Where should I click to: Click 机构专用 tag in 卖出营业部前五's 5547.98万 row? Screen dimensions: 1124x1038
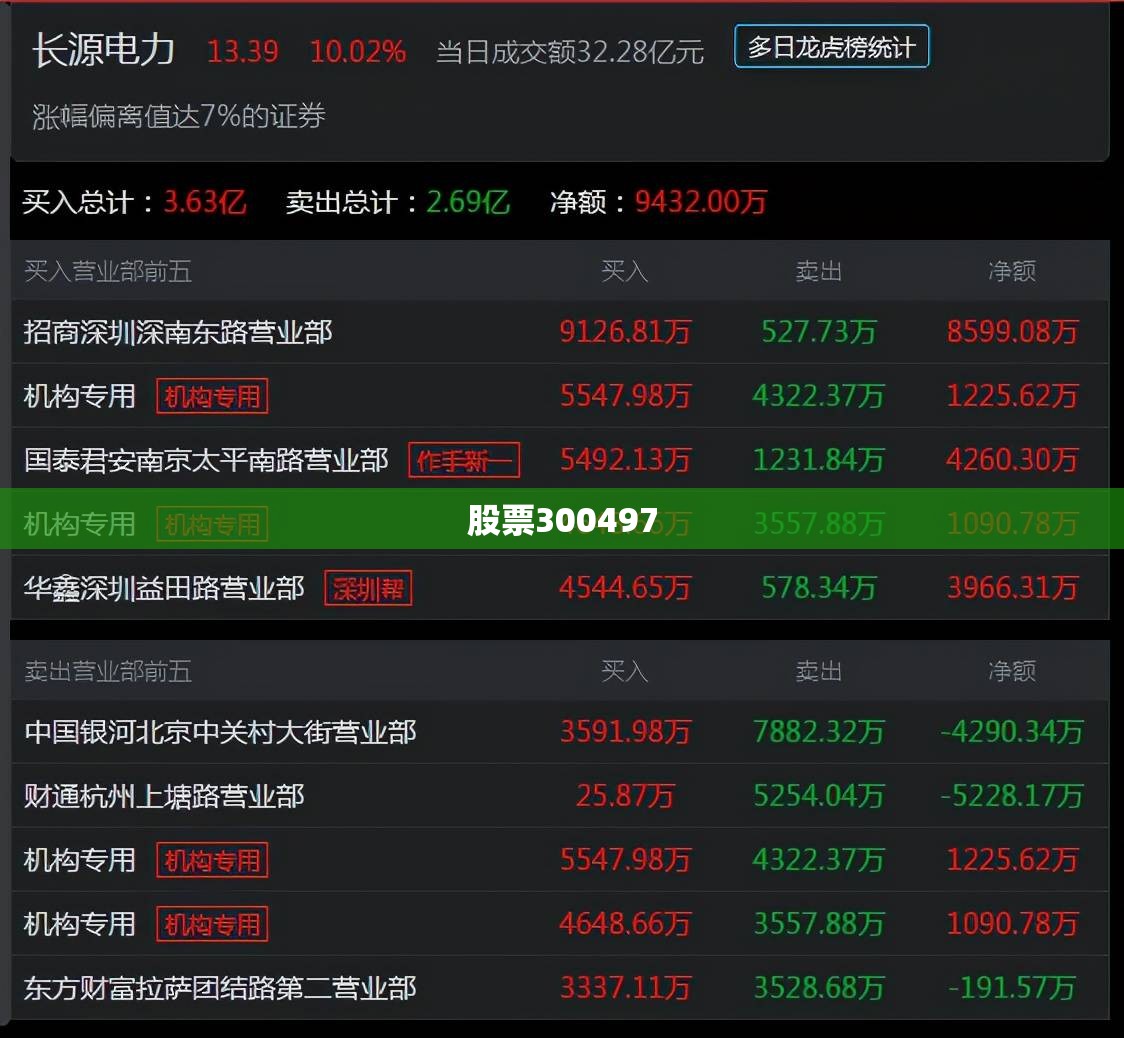coord(212,860)
